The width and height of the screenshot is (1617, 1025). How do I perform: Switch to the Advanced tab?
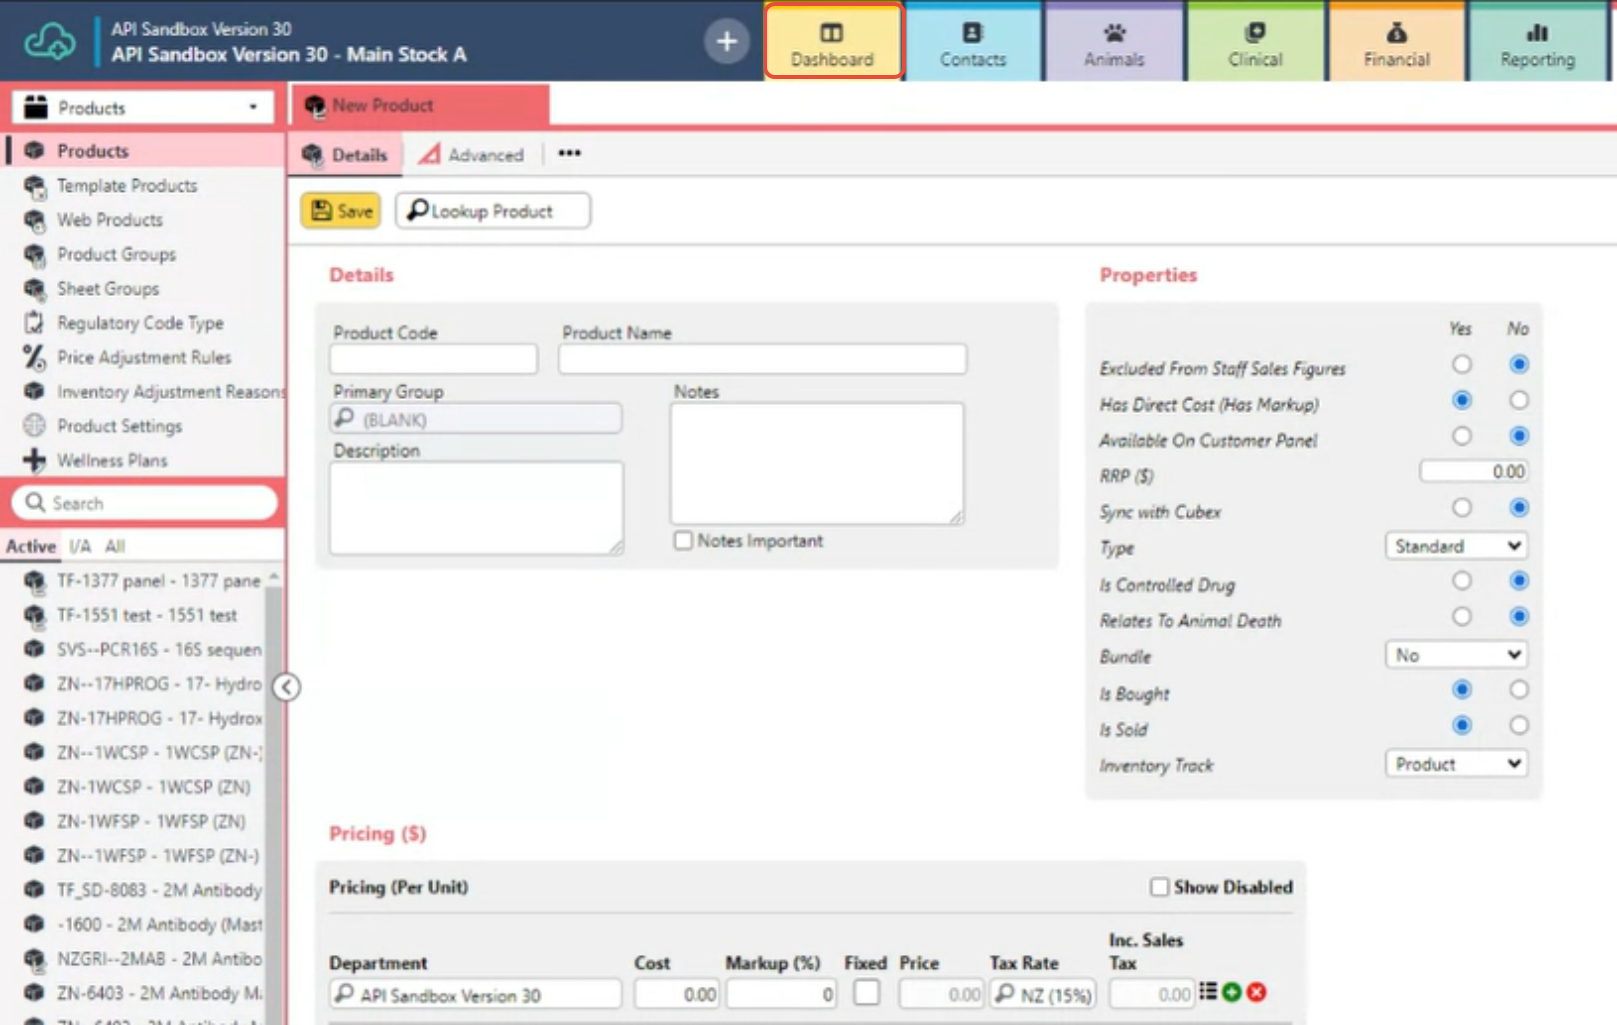point(473,154)
